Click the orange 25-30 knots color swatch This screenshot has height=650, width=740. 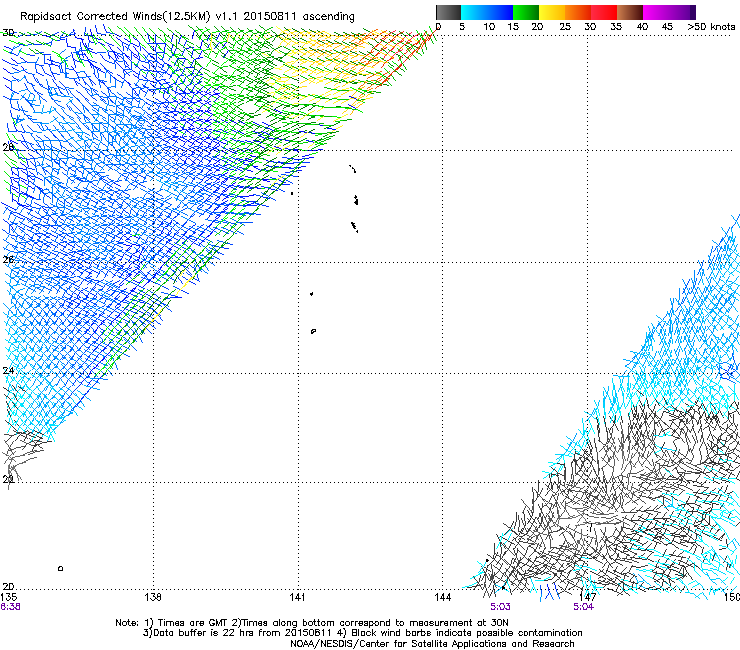pos(578,12)
